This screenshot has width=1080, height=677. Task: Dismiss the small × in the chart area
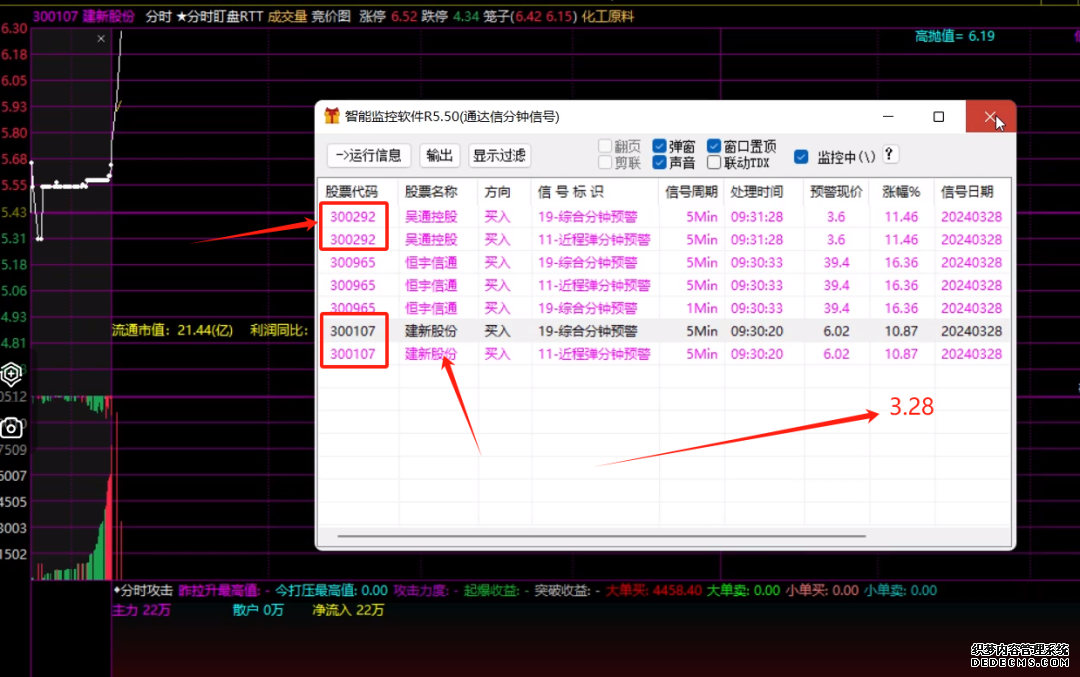click(x=101, y=39)
